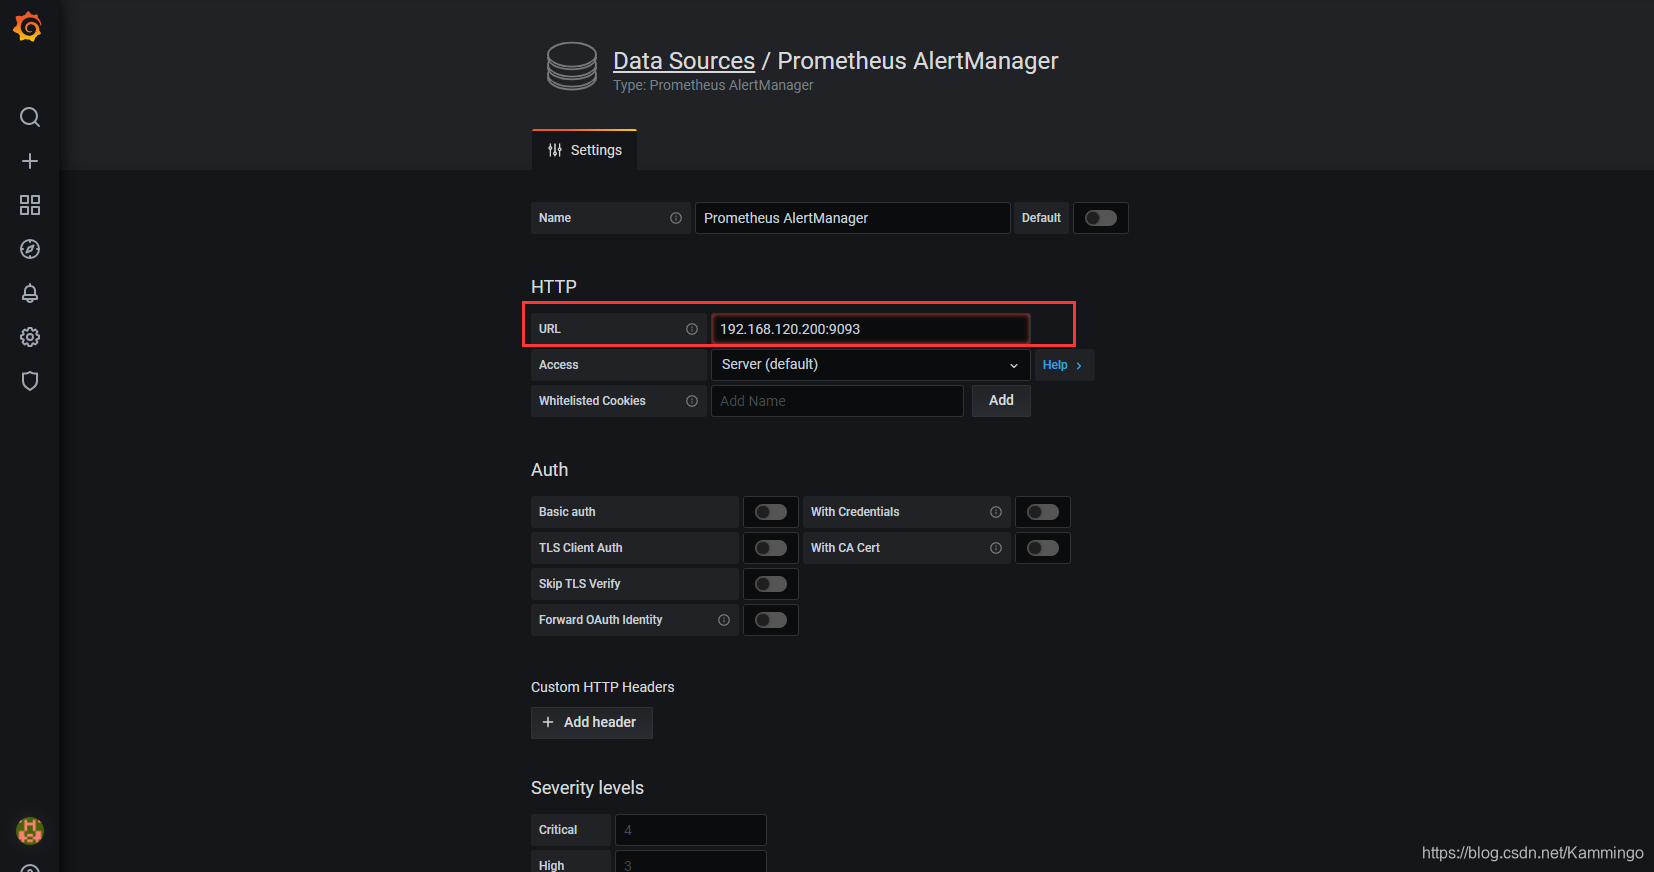Open the Data Sources breadcrumb link
The image size is (1654, 872).
684,61
